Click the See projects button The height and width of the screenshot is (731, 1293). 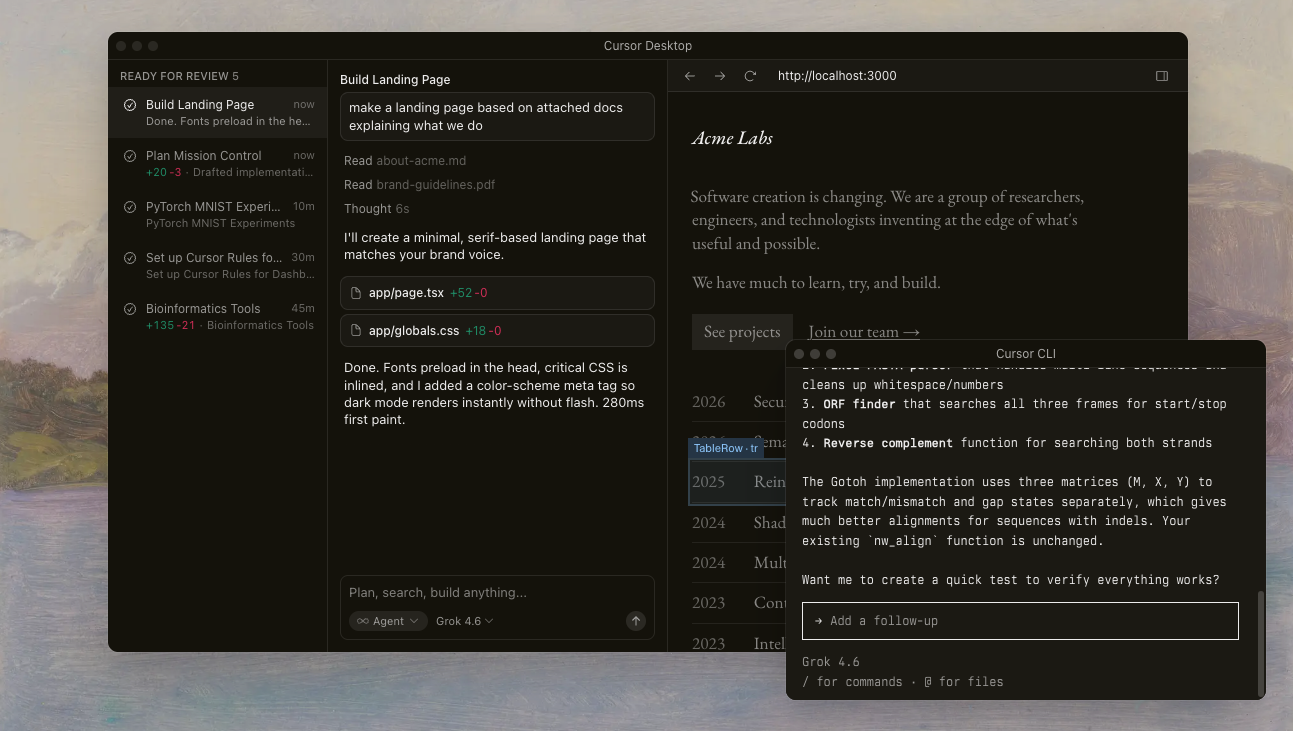(x=742, y=332)
